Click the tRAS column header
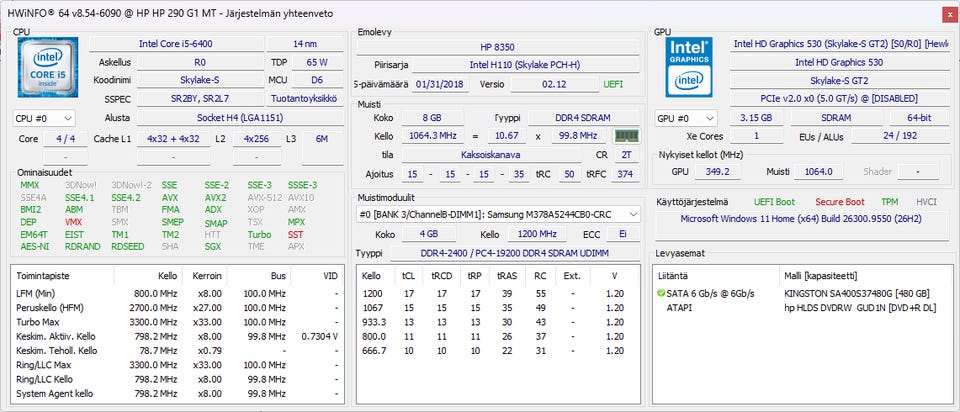The width and height of the screenshot is (960, 412). (508, 275)
